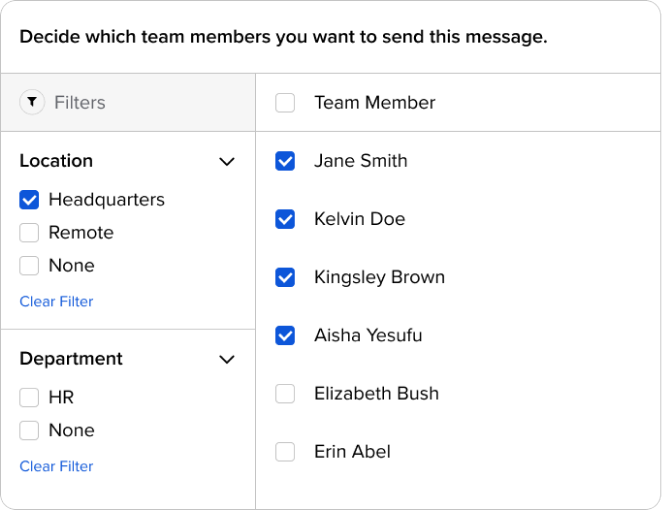This screenshot has width=662, height=510.
Task: Deselect Jane Smith
Action: point(285,161)
